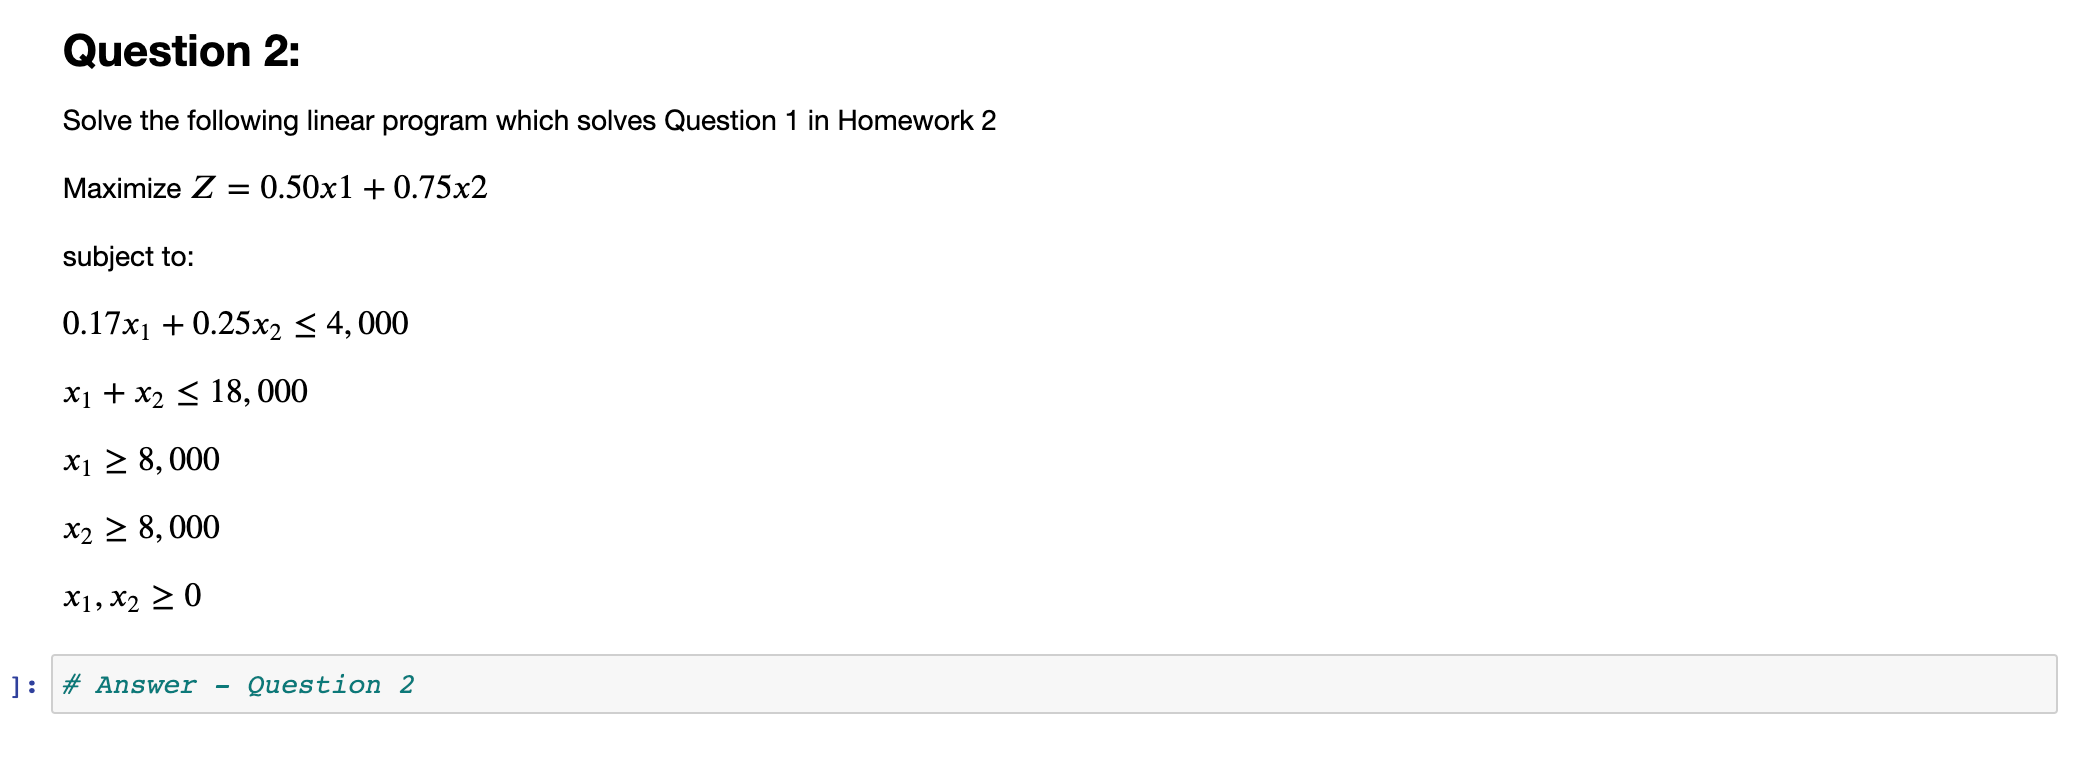Screen dimensions: 2078x758
Task: Click the constraint x2 ≥ 8,000
Action: (x=140, y=527)
